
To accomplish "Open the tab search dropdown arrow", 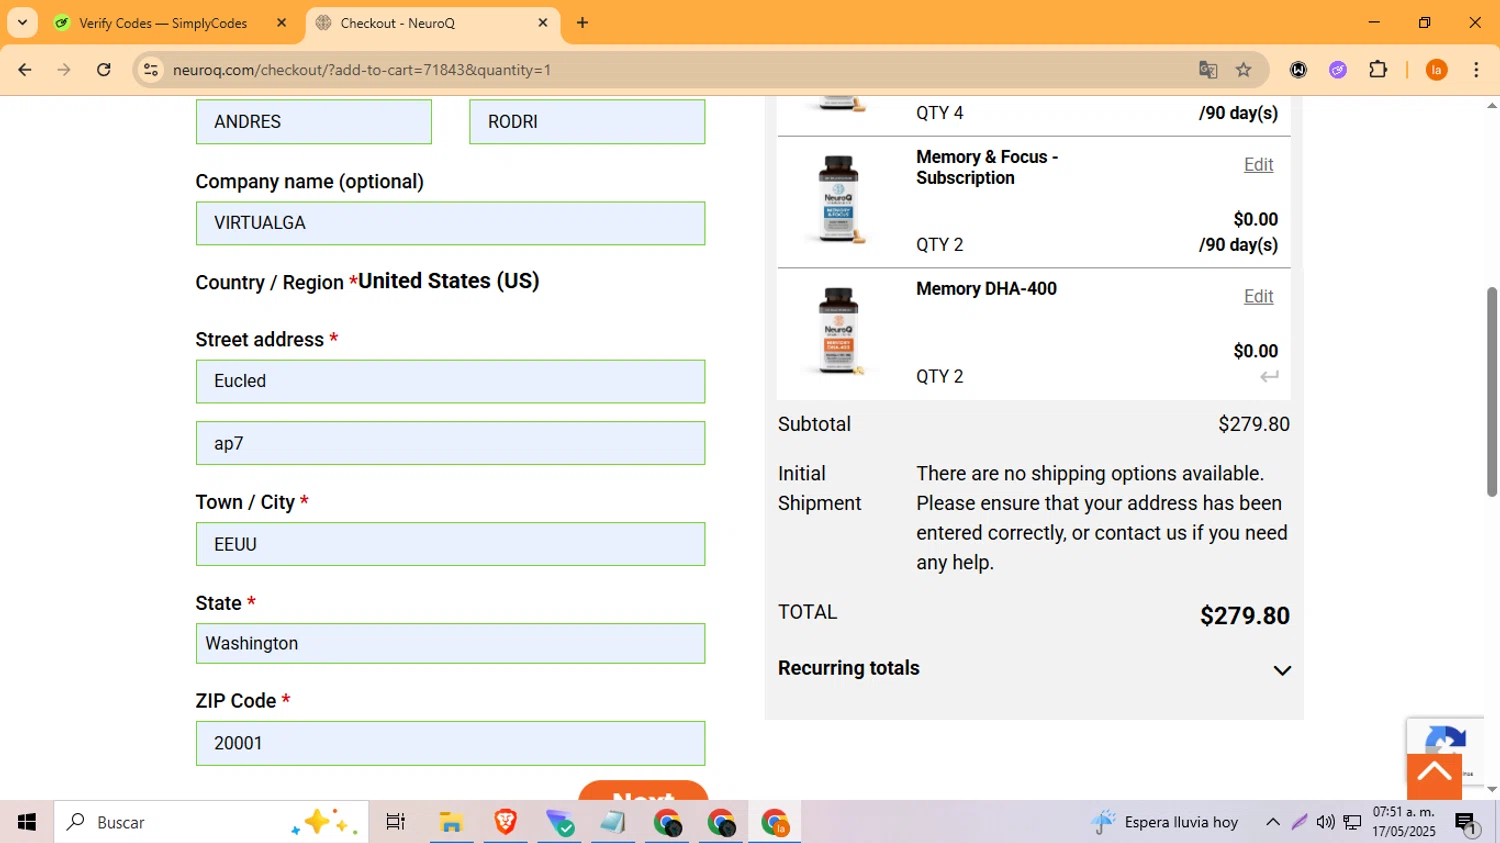I will (x=22, y=23).
